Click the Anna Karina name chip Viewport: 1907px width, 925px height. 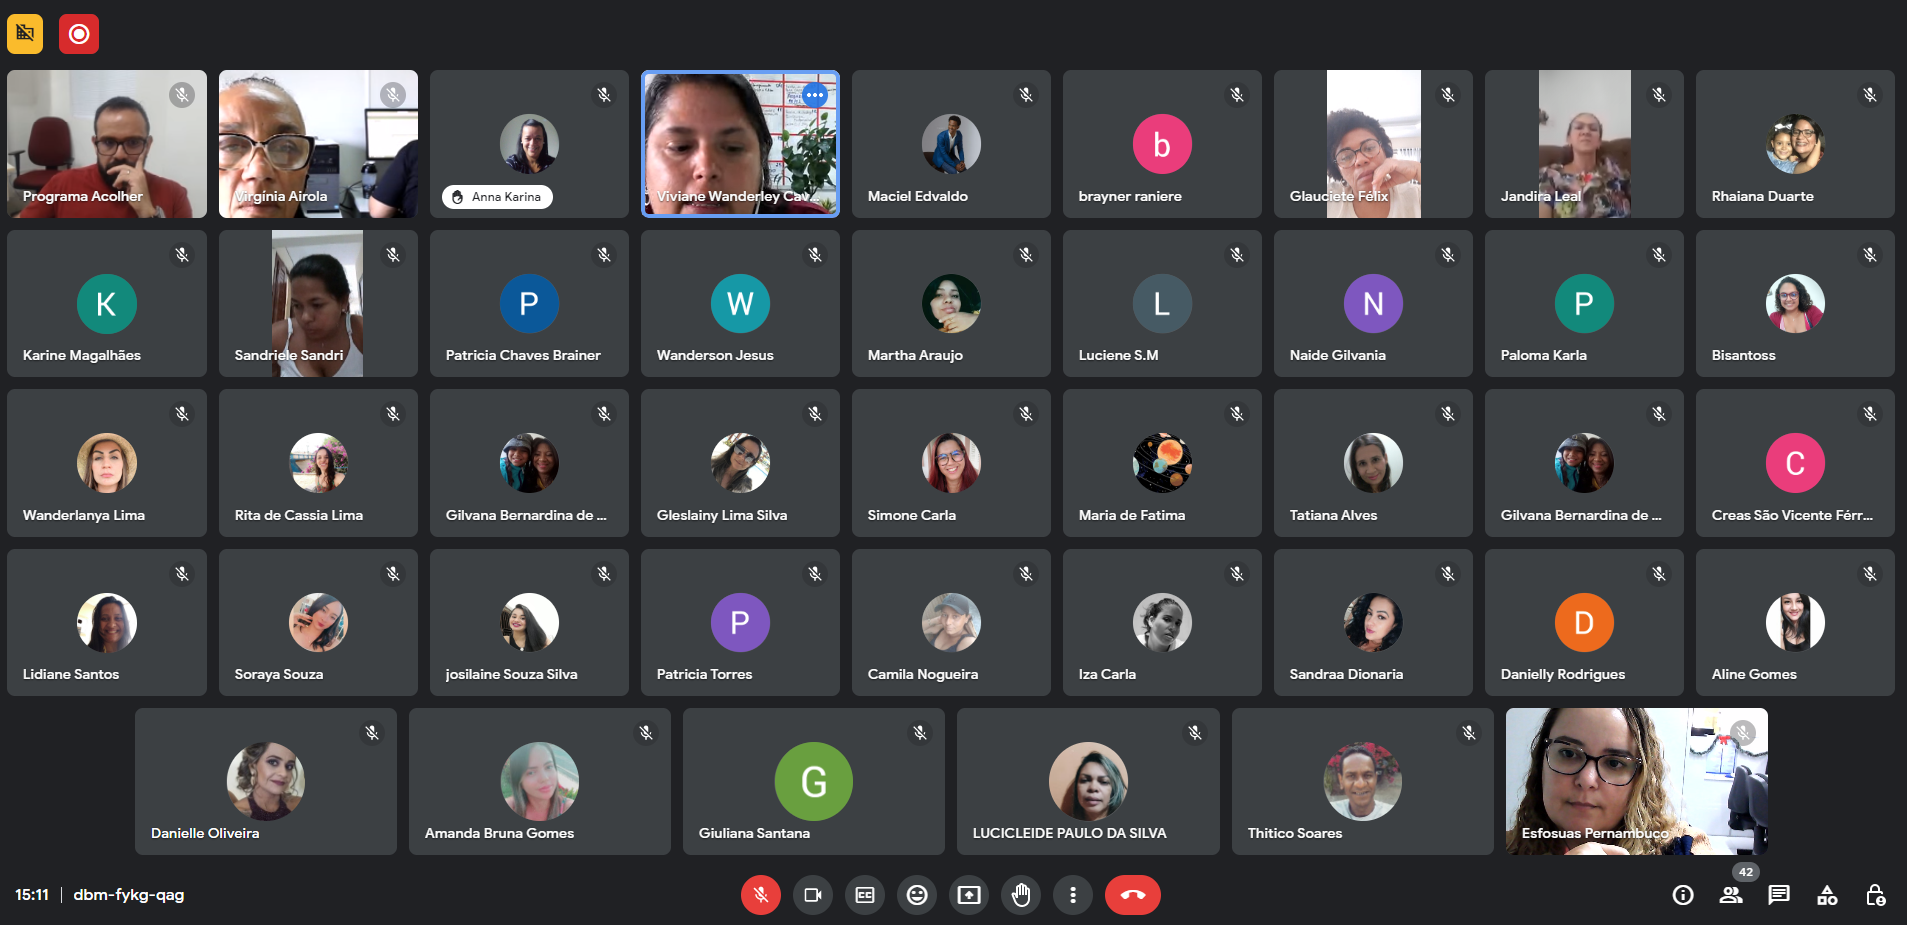[497, 197]
